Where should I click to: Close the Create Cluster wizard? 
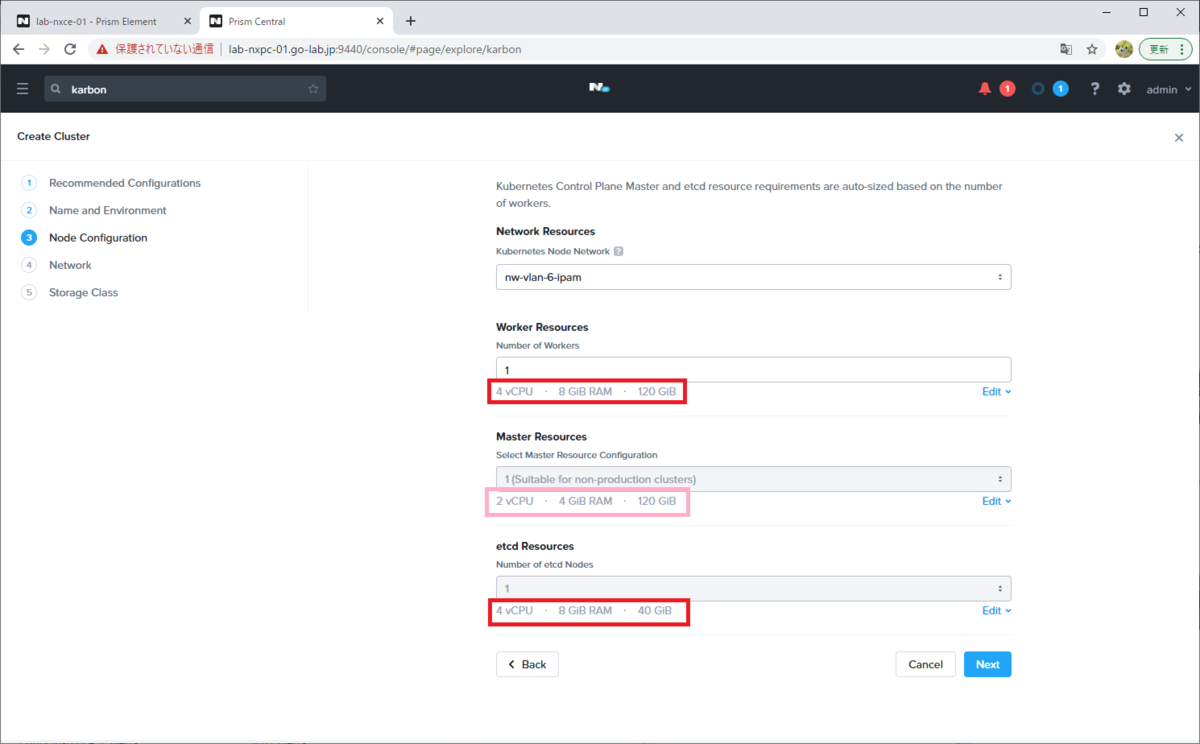(x=1179, y=138)
